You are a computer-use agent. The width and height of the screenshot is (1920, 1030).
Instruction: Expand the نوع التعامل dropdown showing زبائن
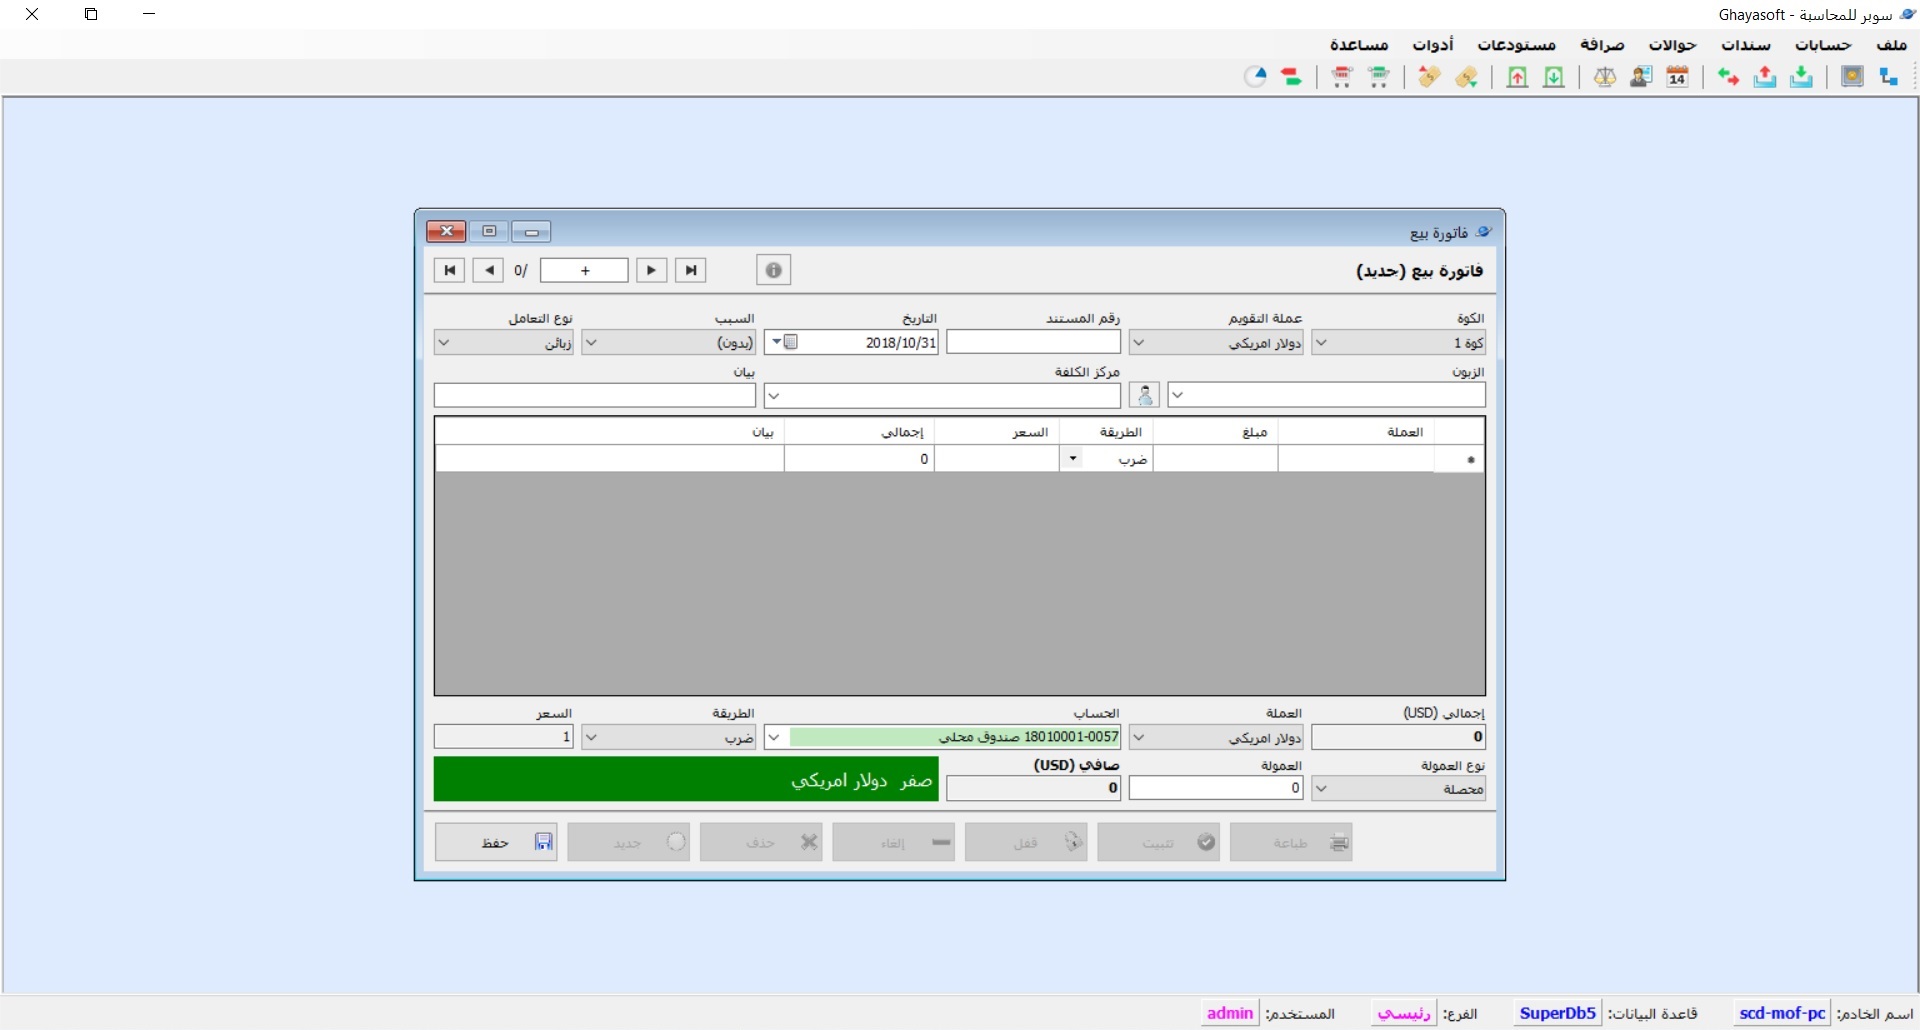click(x=444, y=343)
